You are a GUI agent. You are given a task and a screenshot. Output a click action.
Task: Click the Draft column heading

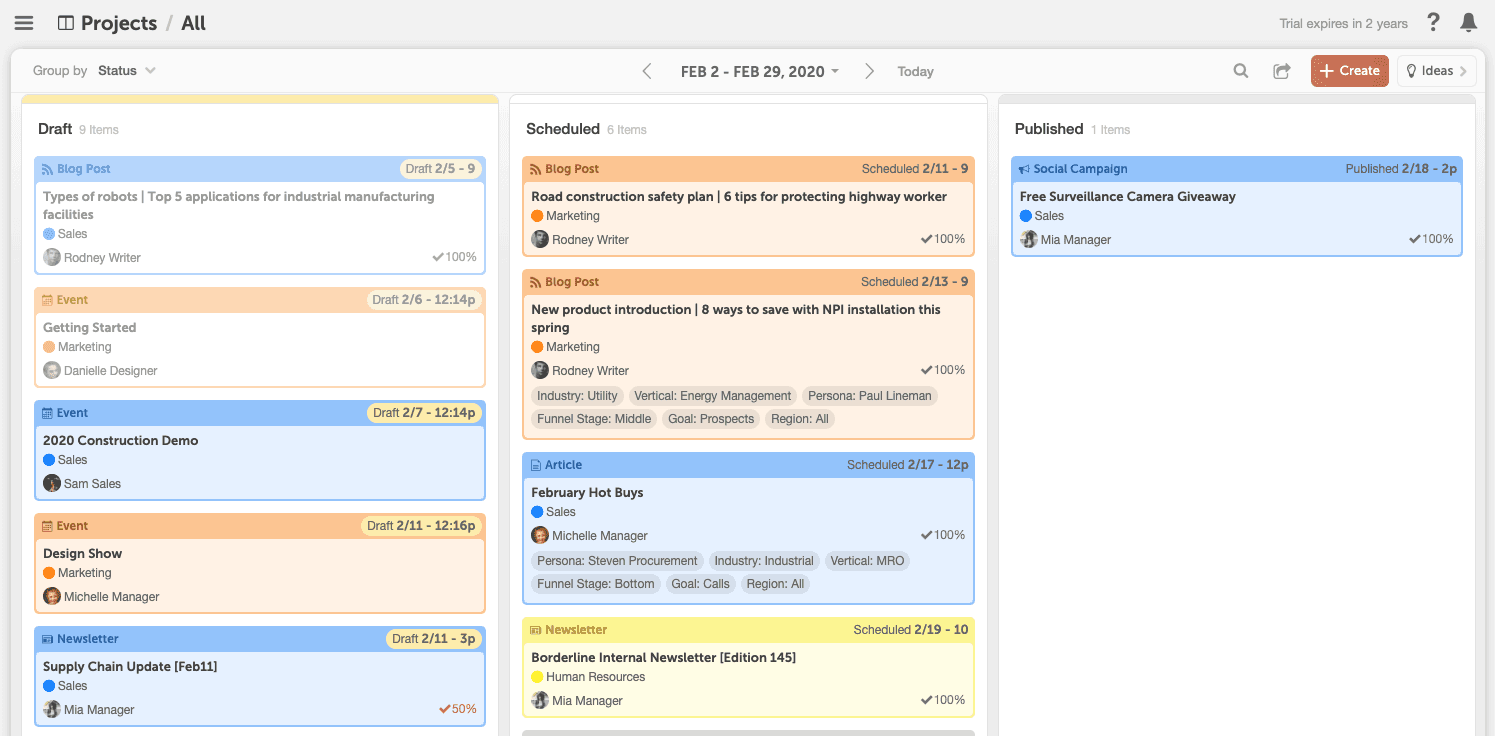[x=55, y=129]
